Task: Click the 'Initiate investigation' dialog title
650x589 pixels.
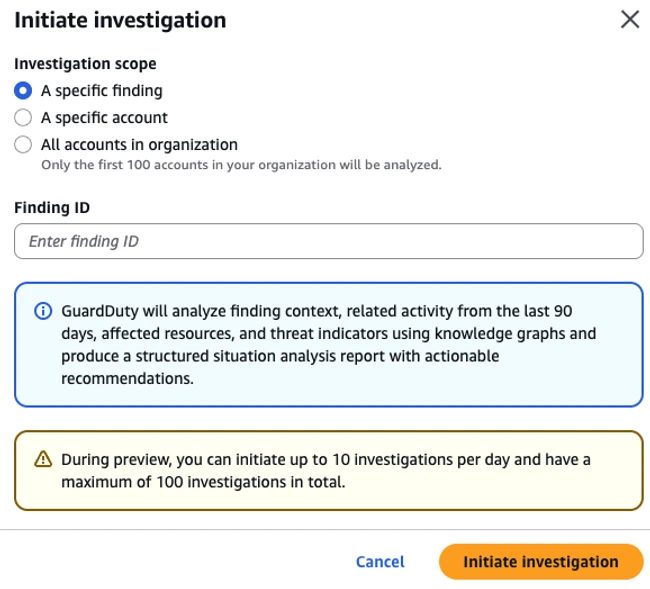Action: pos(120,20)
